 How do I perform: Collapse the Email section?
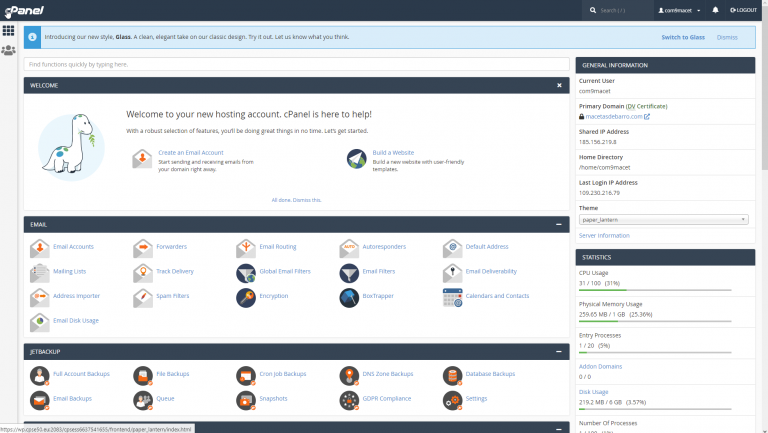(x=559, y=225)
